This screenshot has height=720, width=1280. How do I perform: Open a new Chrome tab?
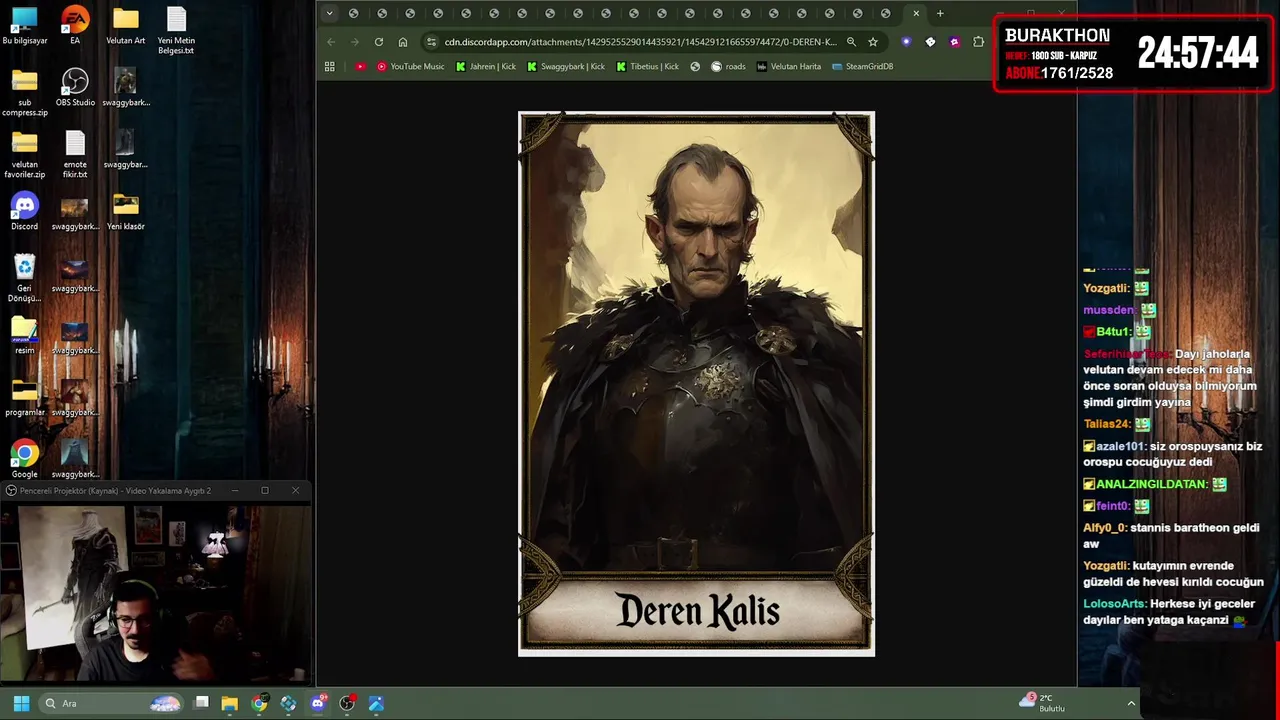pyautogui.click(x=940, y=14)
